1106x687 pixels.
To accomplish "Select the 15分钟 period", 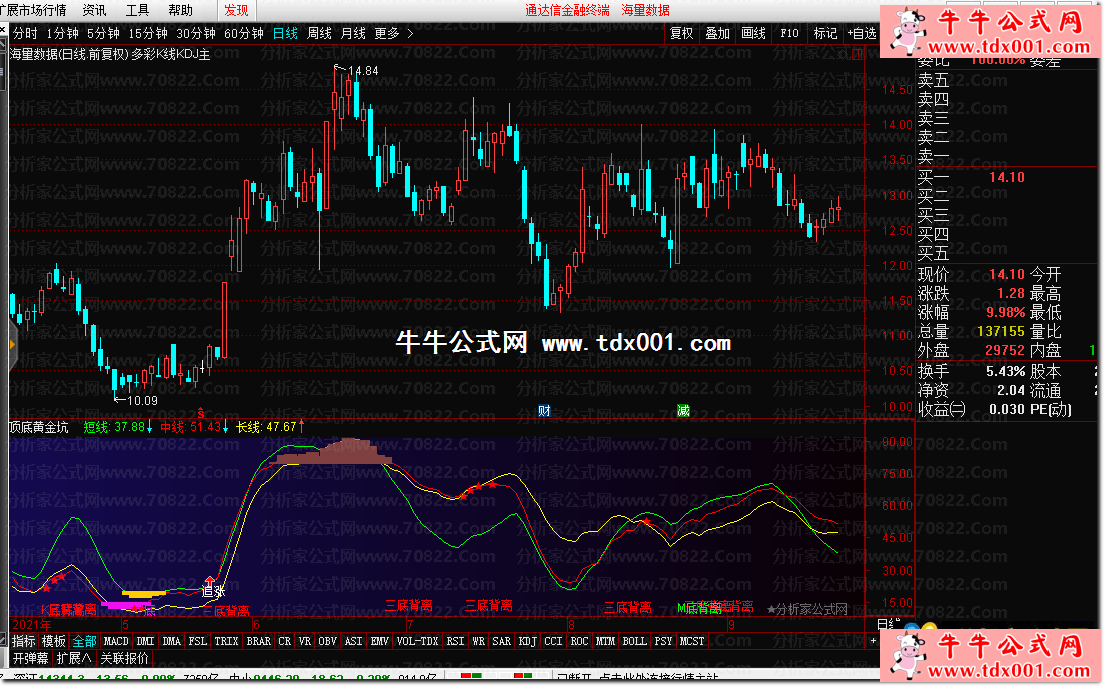I will tap(147, 33).
